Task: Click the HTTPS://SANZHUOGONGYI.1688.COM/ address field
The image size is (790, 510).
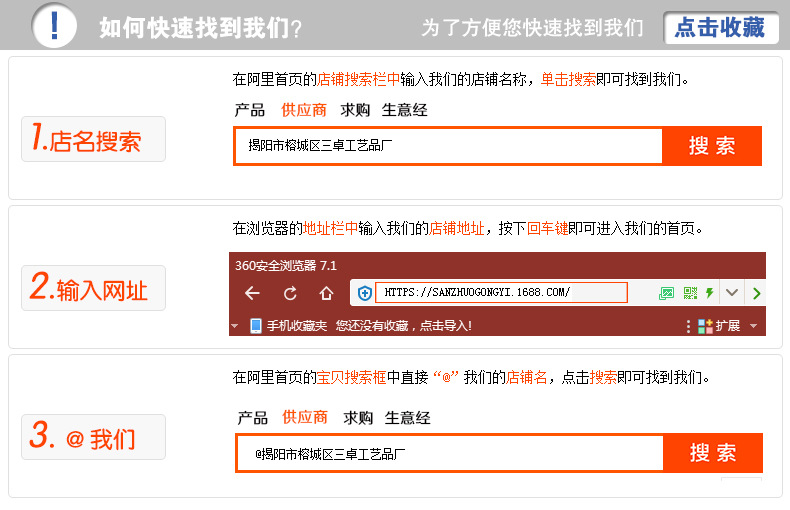Action: coord(501,292)
